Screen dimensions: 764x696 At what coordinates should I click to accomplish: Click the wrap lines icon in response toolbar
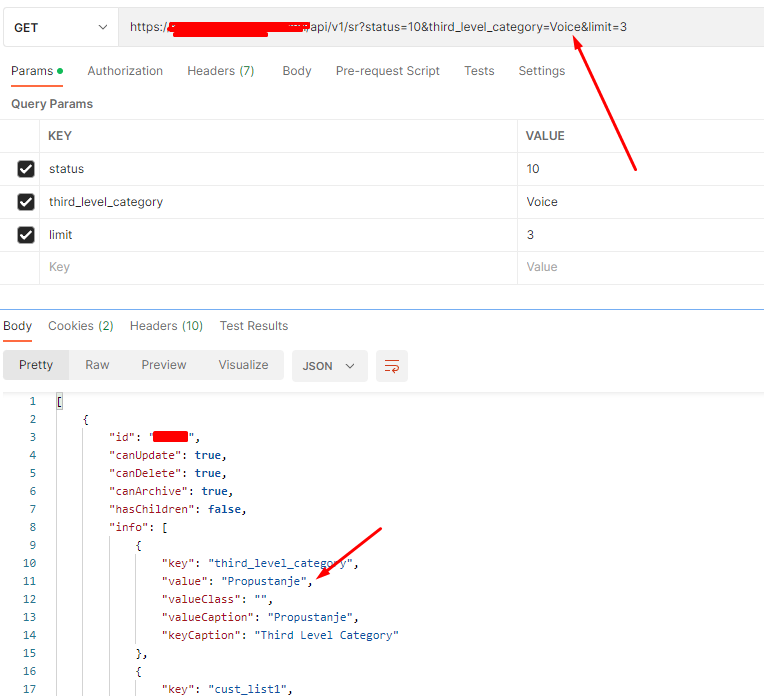pyautogui.click(x=392, y=366)
